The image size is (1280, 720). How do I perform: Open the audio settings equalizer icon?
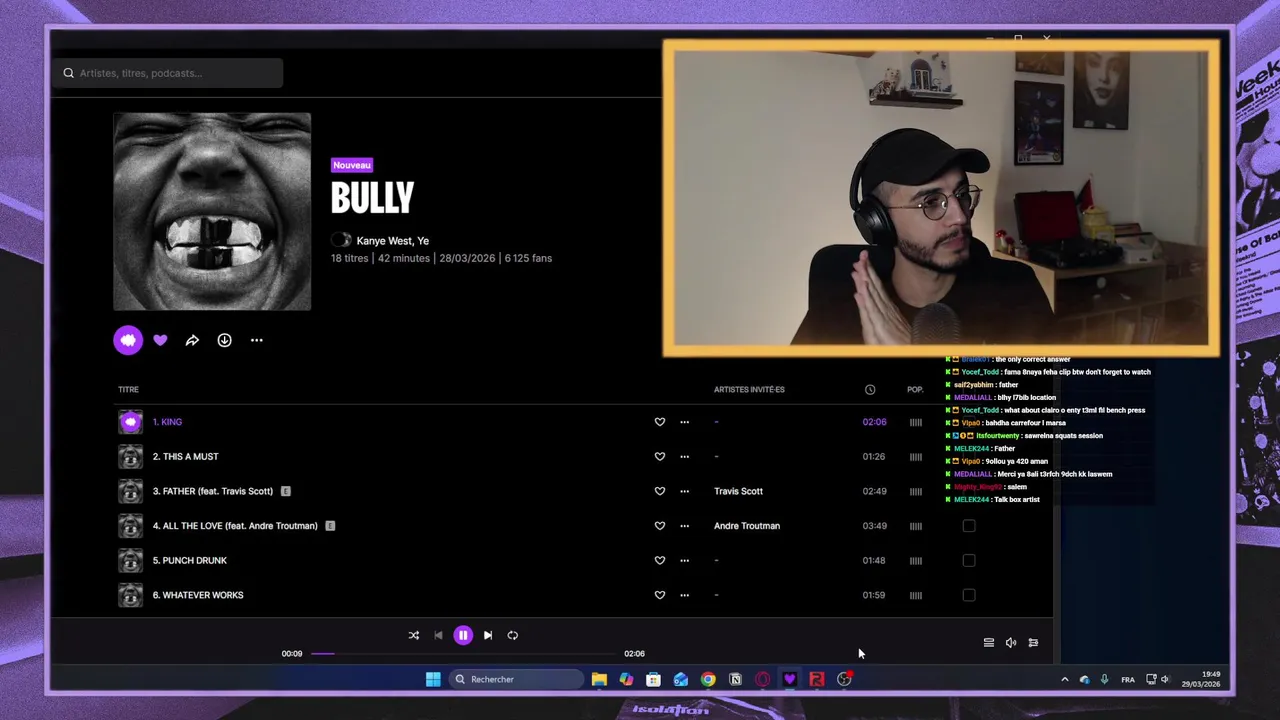1033,643
